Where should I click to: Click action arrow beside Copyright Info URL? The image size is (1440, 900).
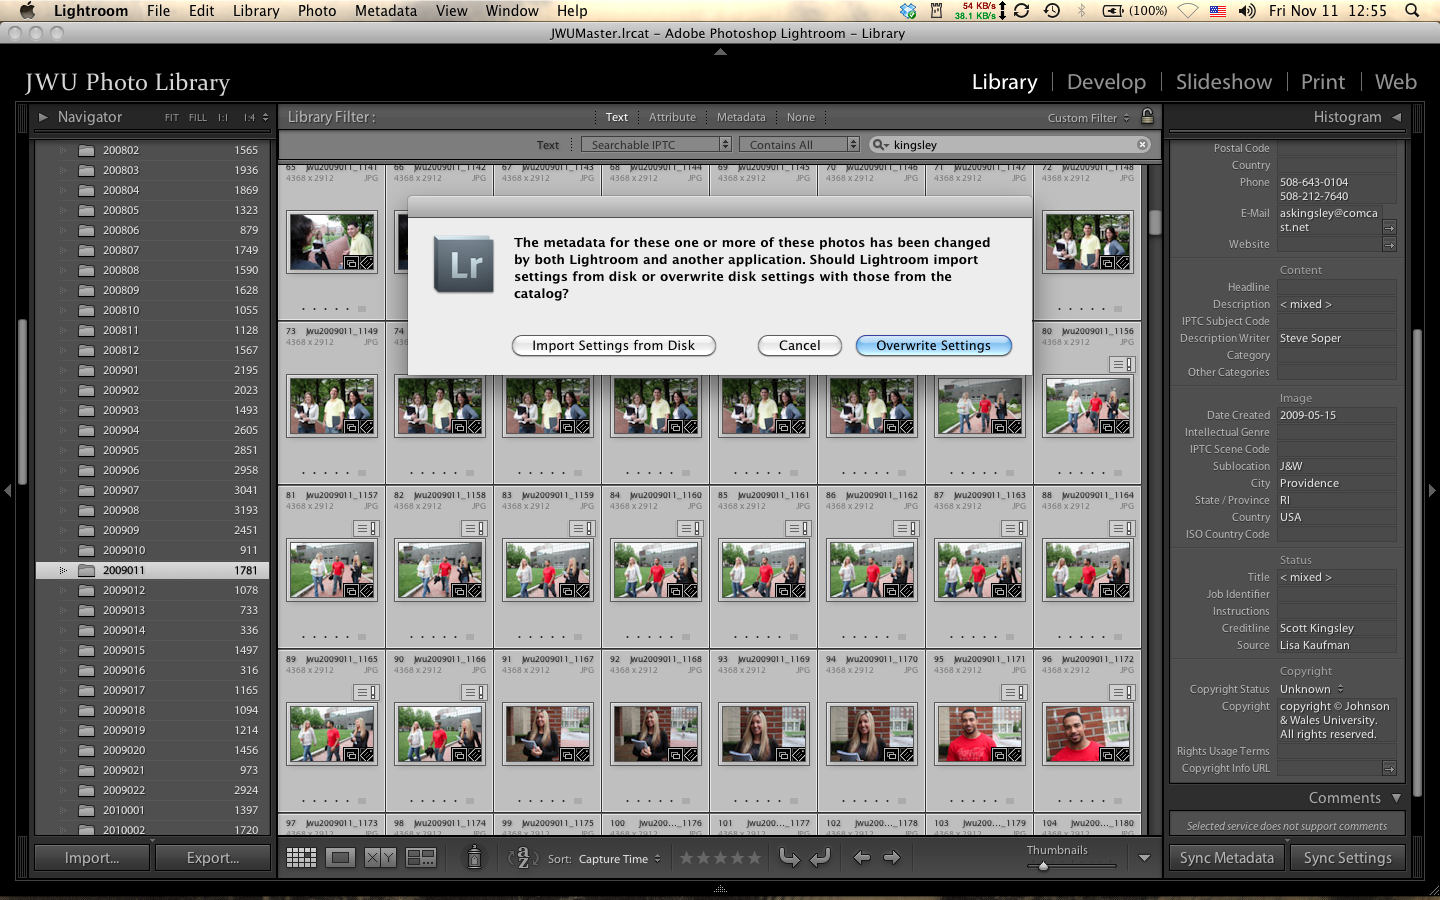[x=1389, y=768]
